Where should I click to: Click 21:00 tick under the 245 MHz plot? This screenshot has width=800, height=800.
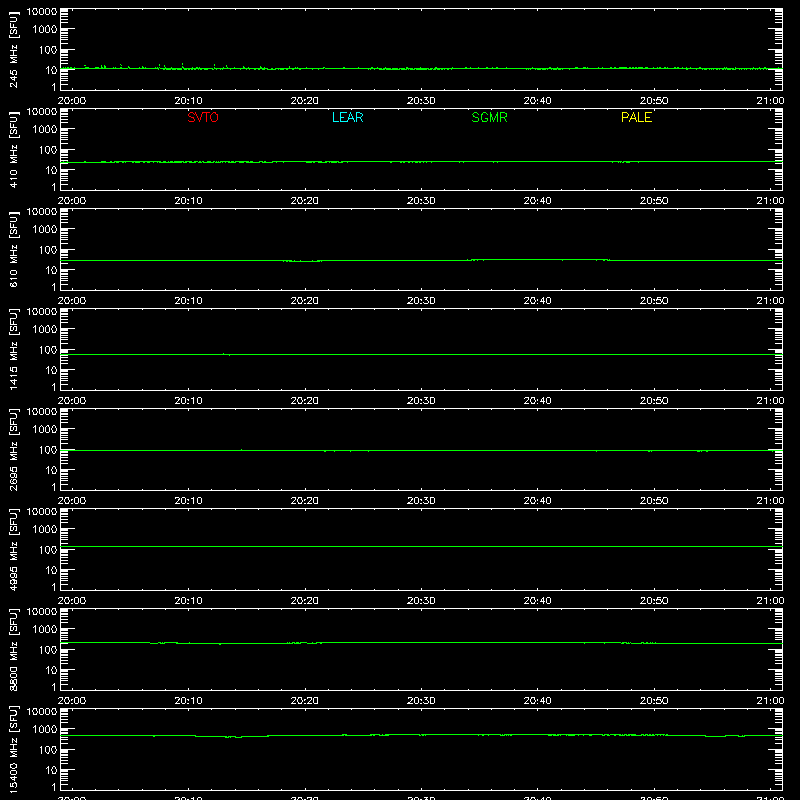tap(770, 101)
